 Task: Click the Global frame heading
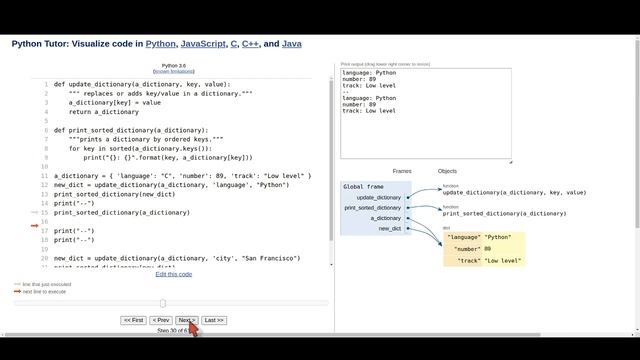363,187
